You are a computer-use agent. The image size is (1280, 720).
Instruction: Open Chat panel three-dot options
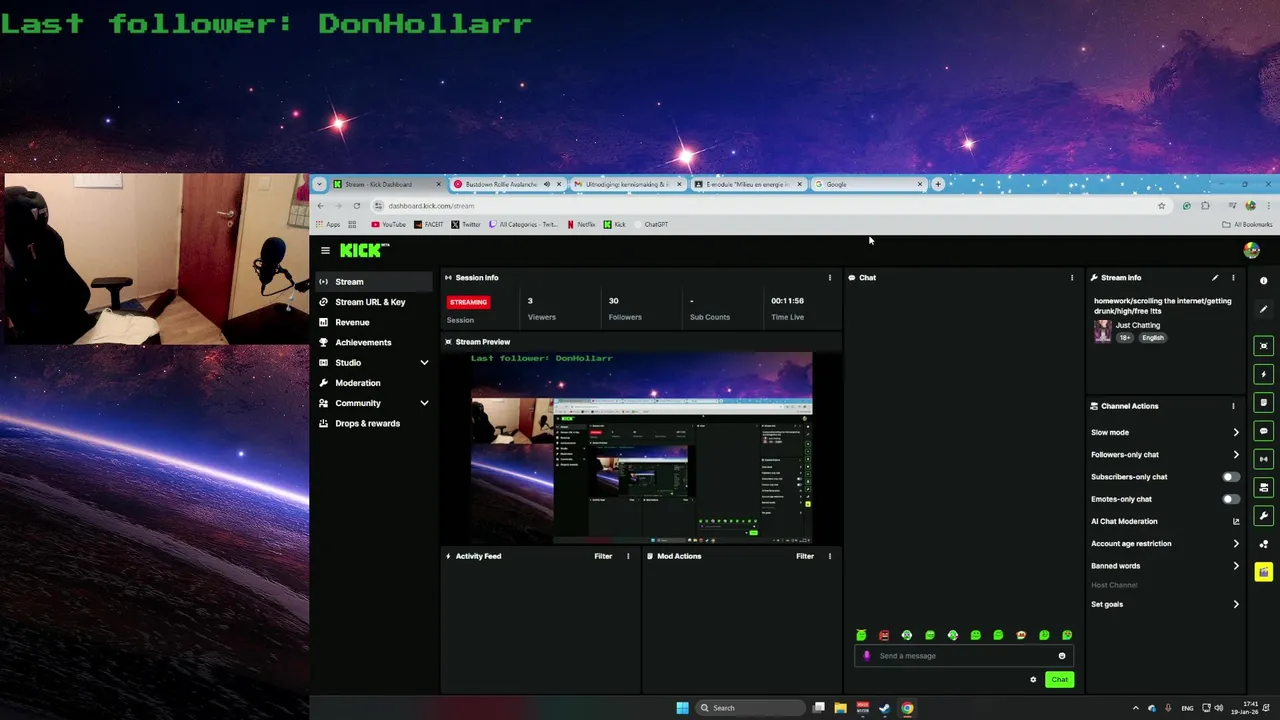(x=1072, y=278)
